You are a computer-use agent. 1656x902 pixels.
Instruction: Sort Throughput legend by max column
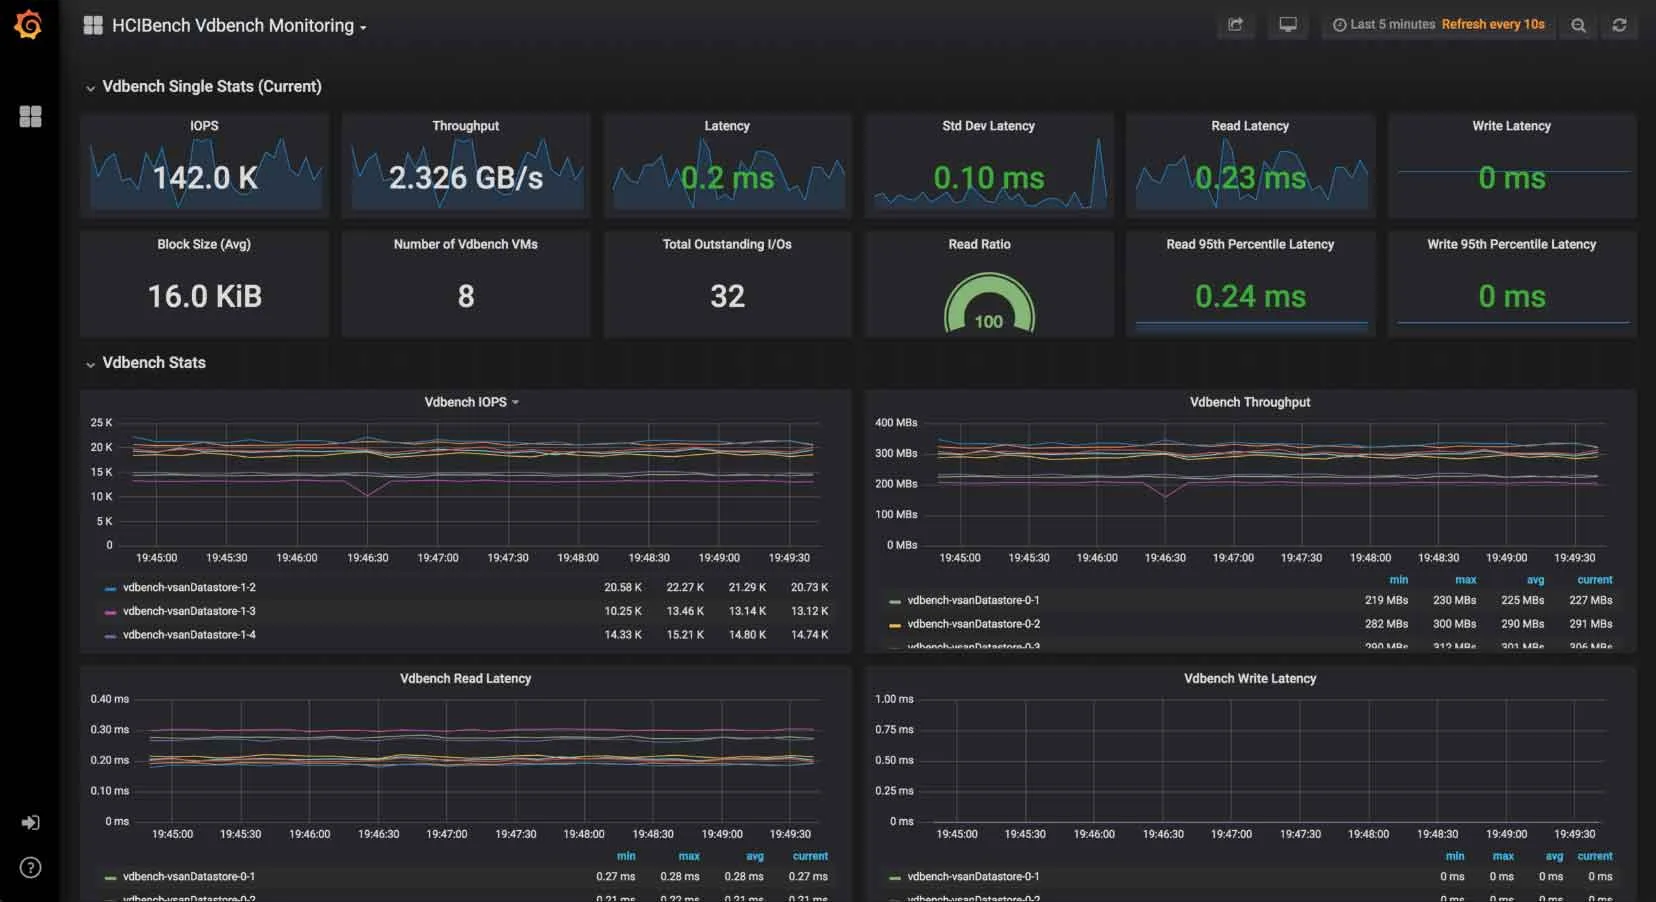tap(1465, 580)
